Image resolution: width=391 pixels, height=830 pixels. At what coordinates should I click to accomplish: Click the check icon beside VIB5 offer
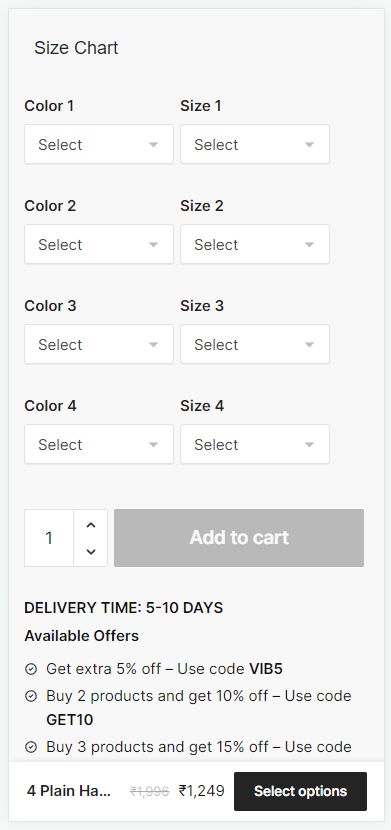pos(31,670)
